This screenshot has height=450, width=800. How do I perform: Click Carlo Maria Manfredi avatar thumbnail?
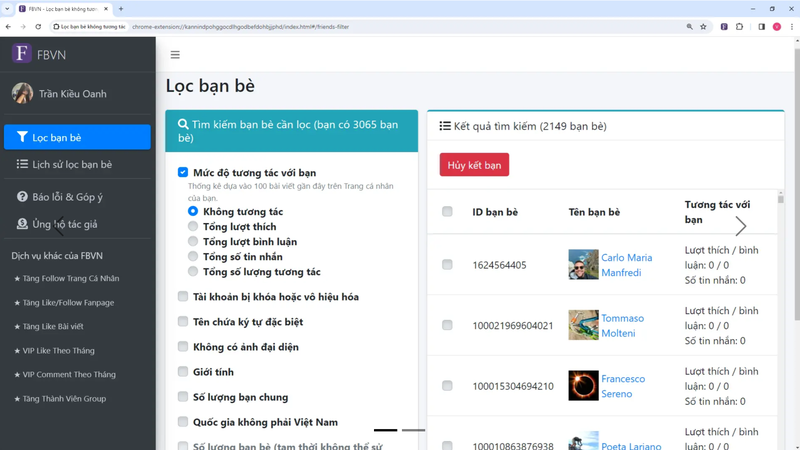(583, 264)
